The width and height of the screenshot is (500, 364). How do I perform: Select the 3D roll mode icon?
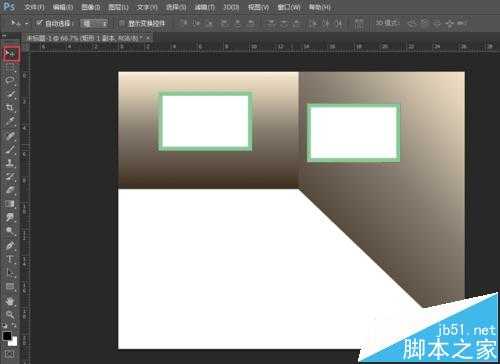coord(424,23)
